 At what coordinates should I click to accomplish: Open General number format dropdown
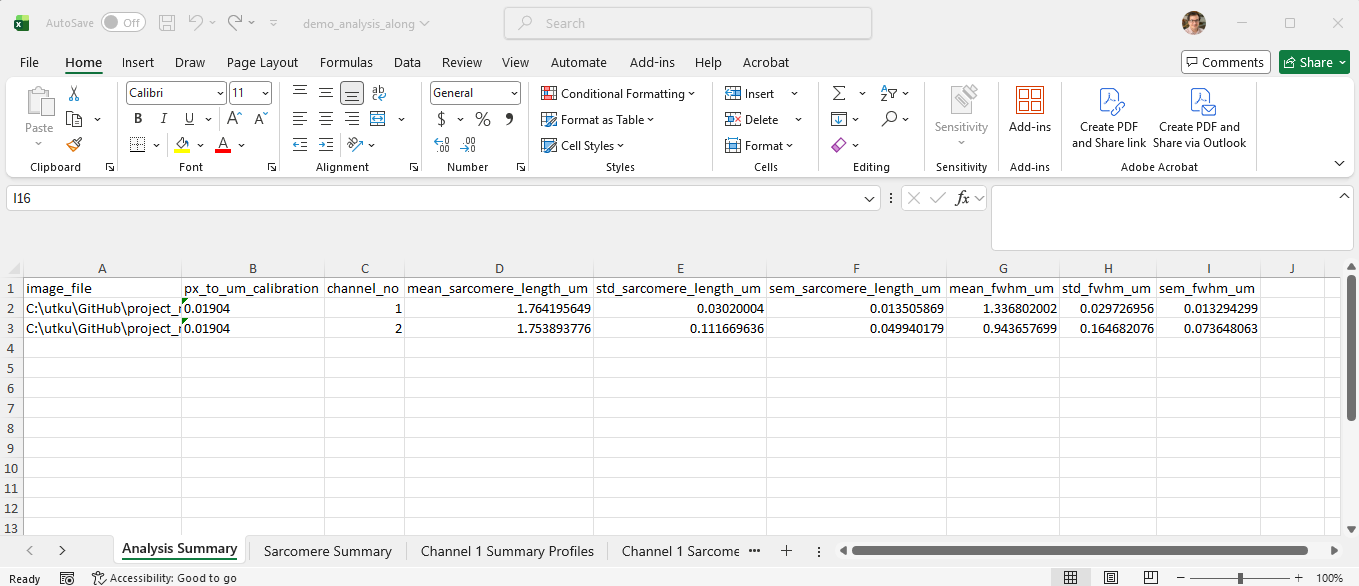(514, 93)
